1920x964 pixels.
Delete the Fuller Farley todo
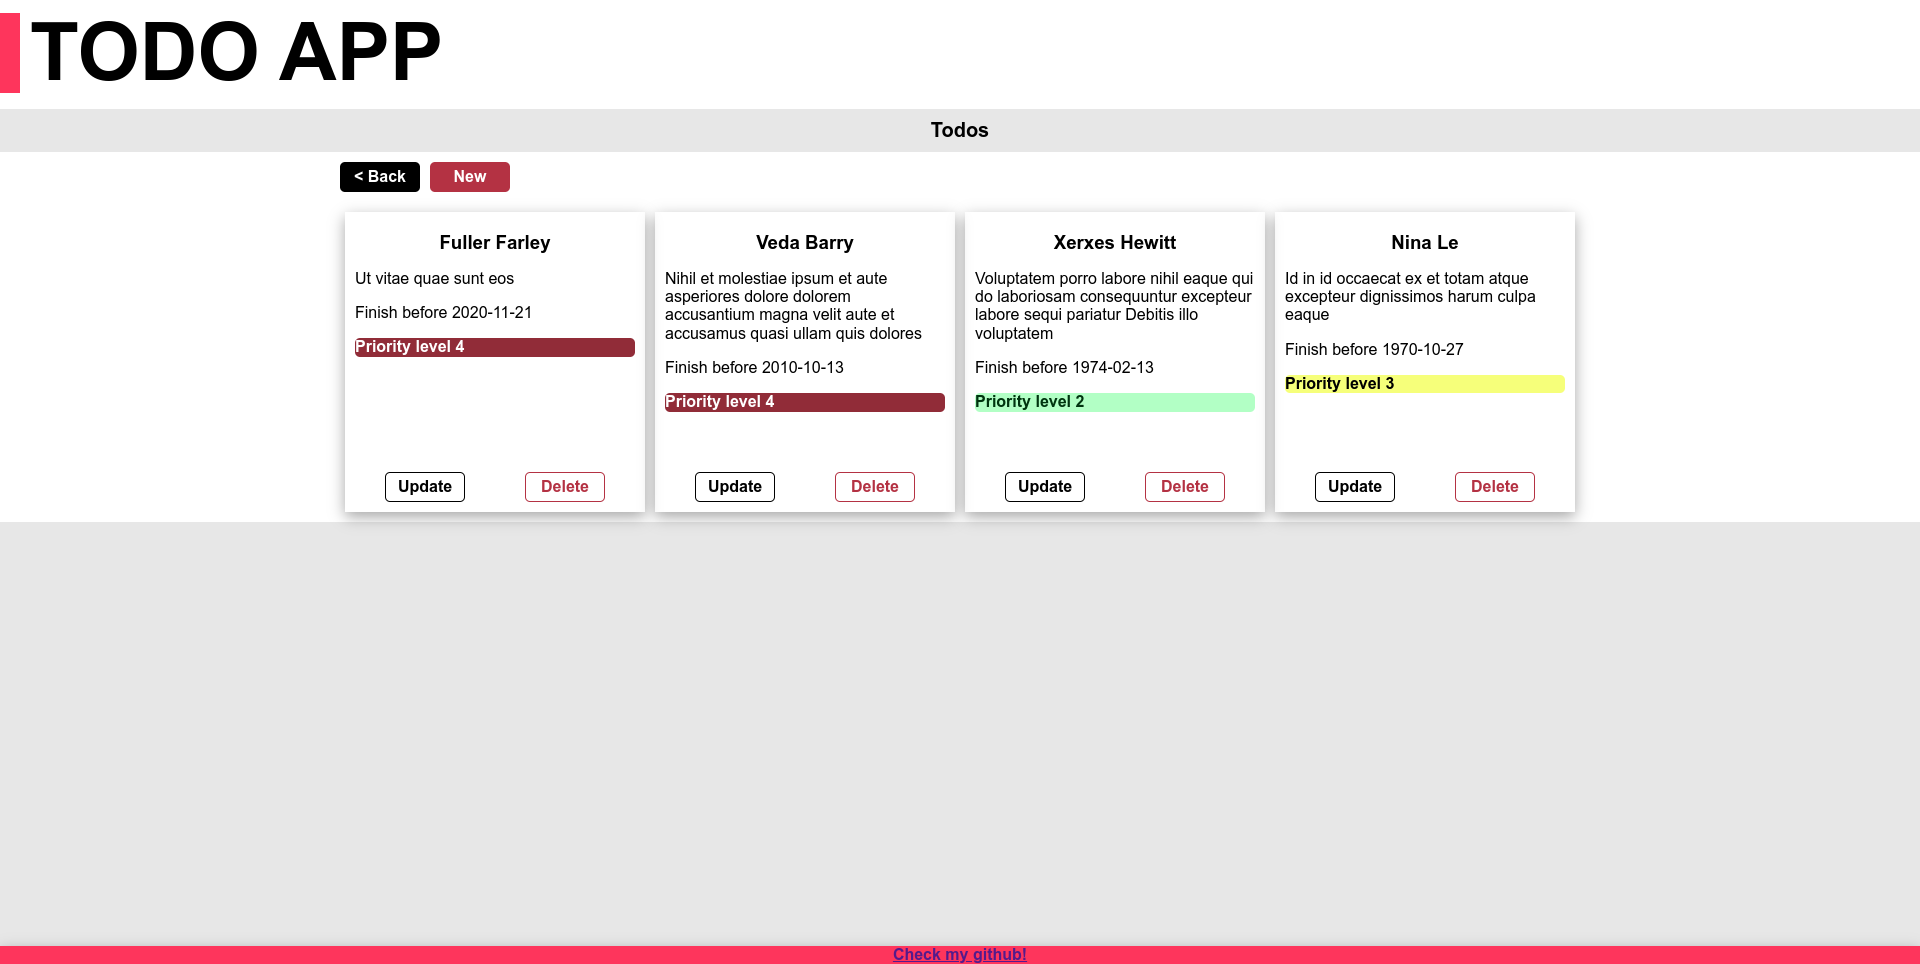coord(565,487)
